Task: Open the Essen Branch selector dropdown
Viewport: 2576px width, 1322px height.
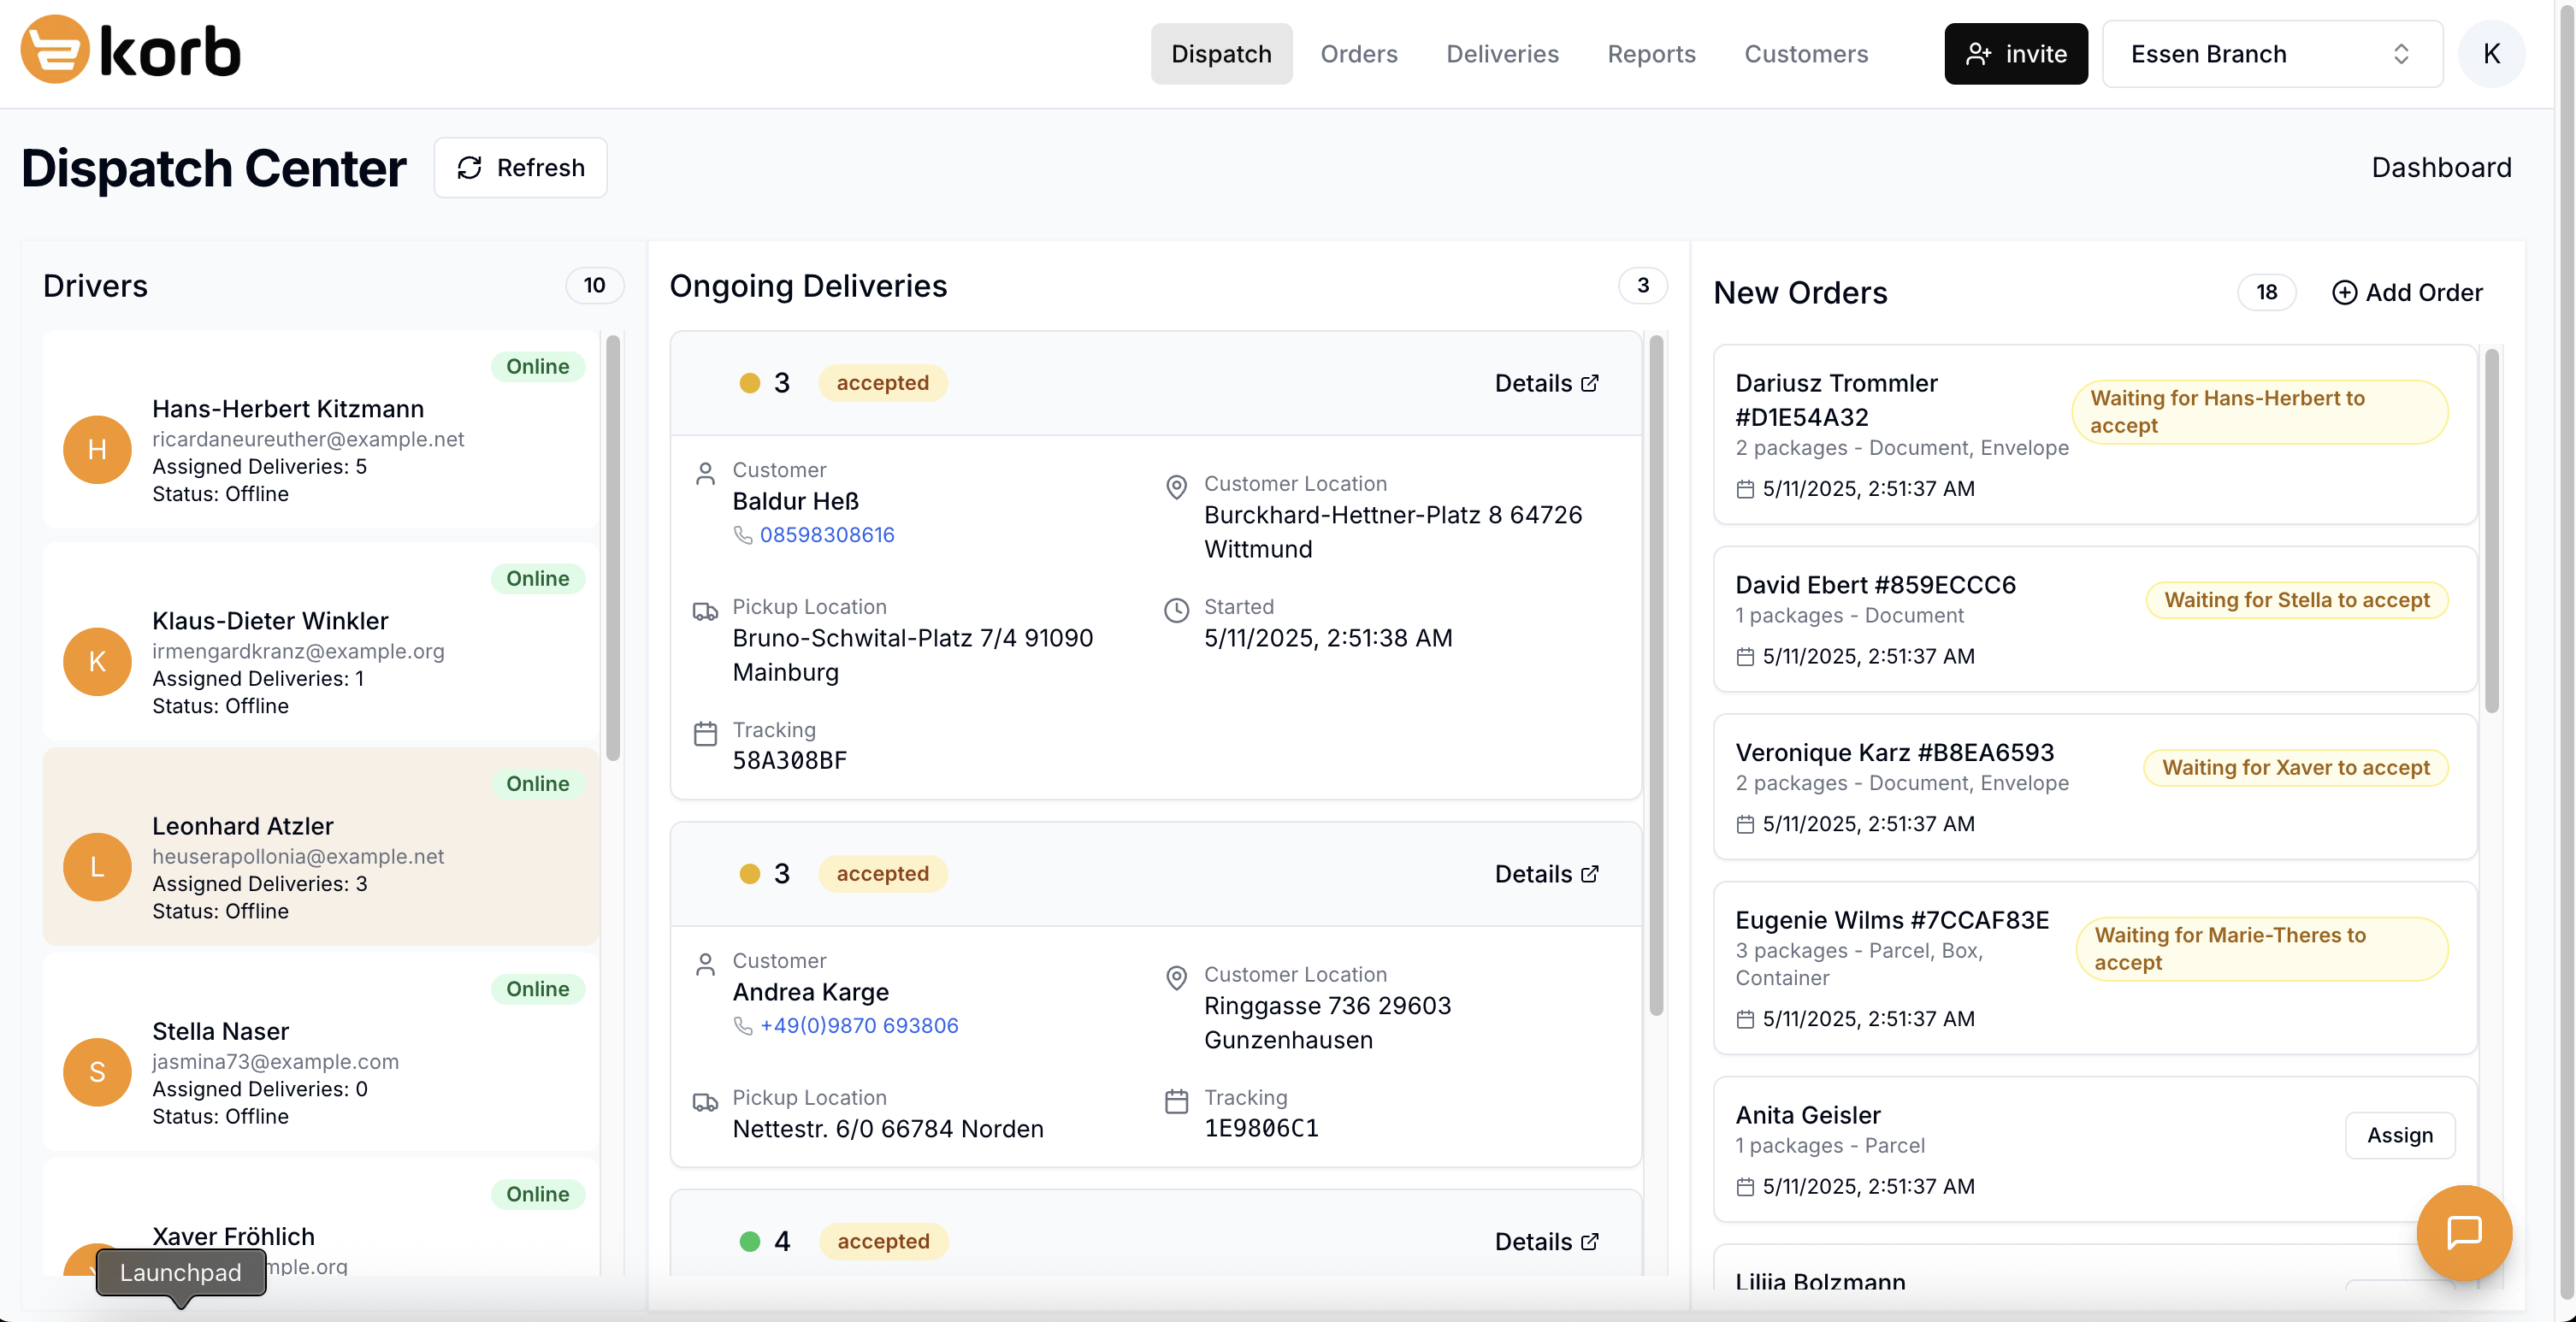Action: click(2272, 54)
